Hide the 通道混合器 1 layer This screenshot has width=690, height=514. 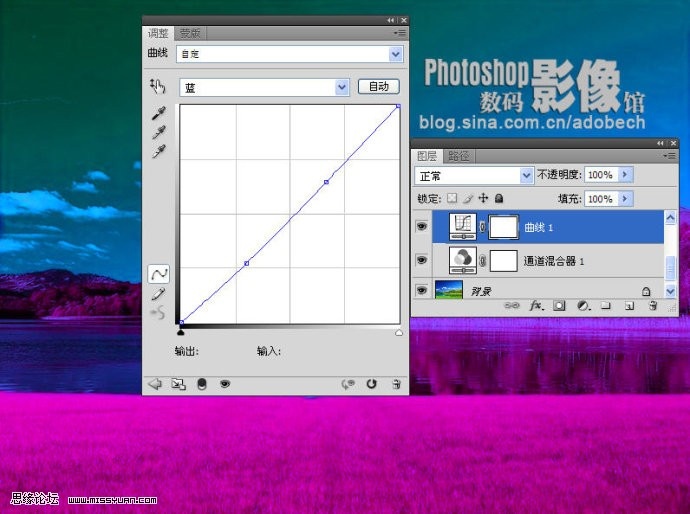(422, 260)
